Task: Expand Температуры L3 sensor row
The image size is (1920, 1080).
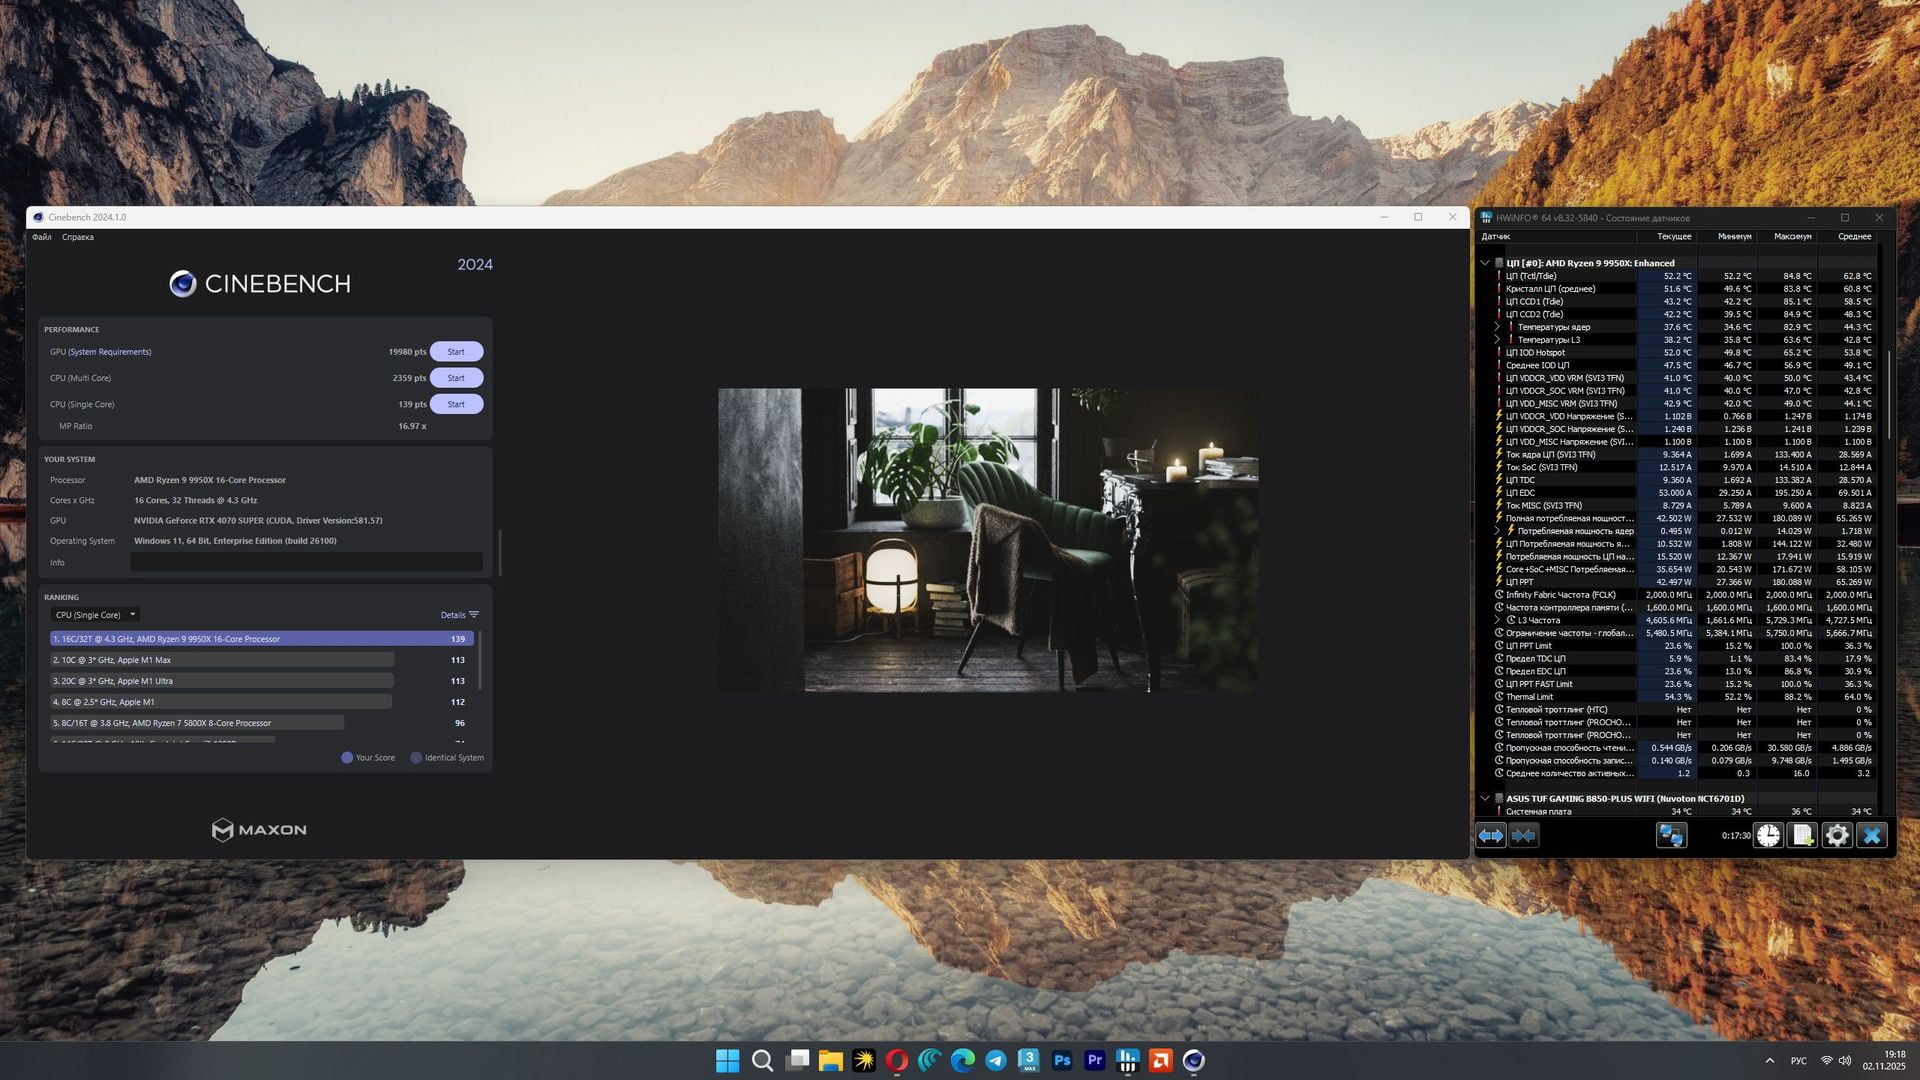Action: 1497,340
